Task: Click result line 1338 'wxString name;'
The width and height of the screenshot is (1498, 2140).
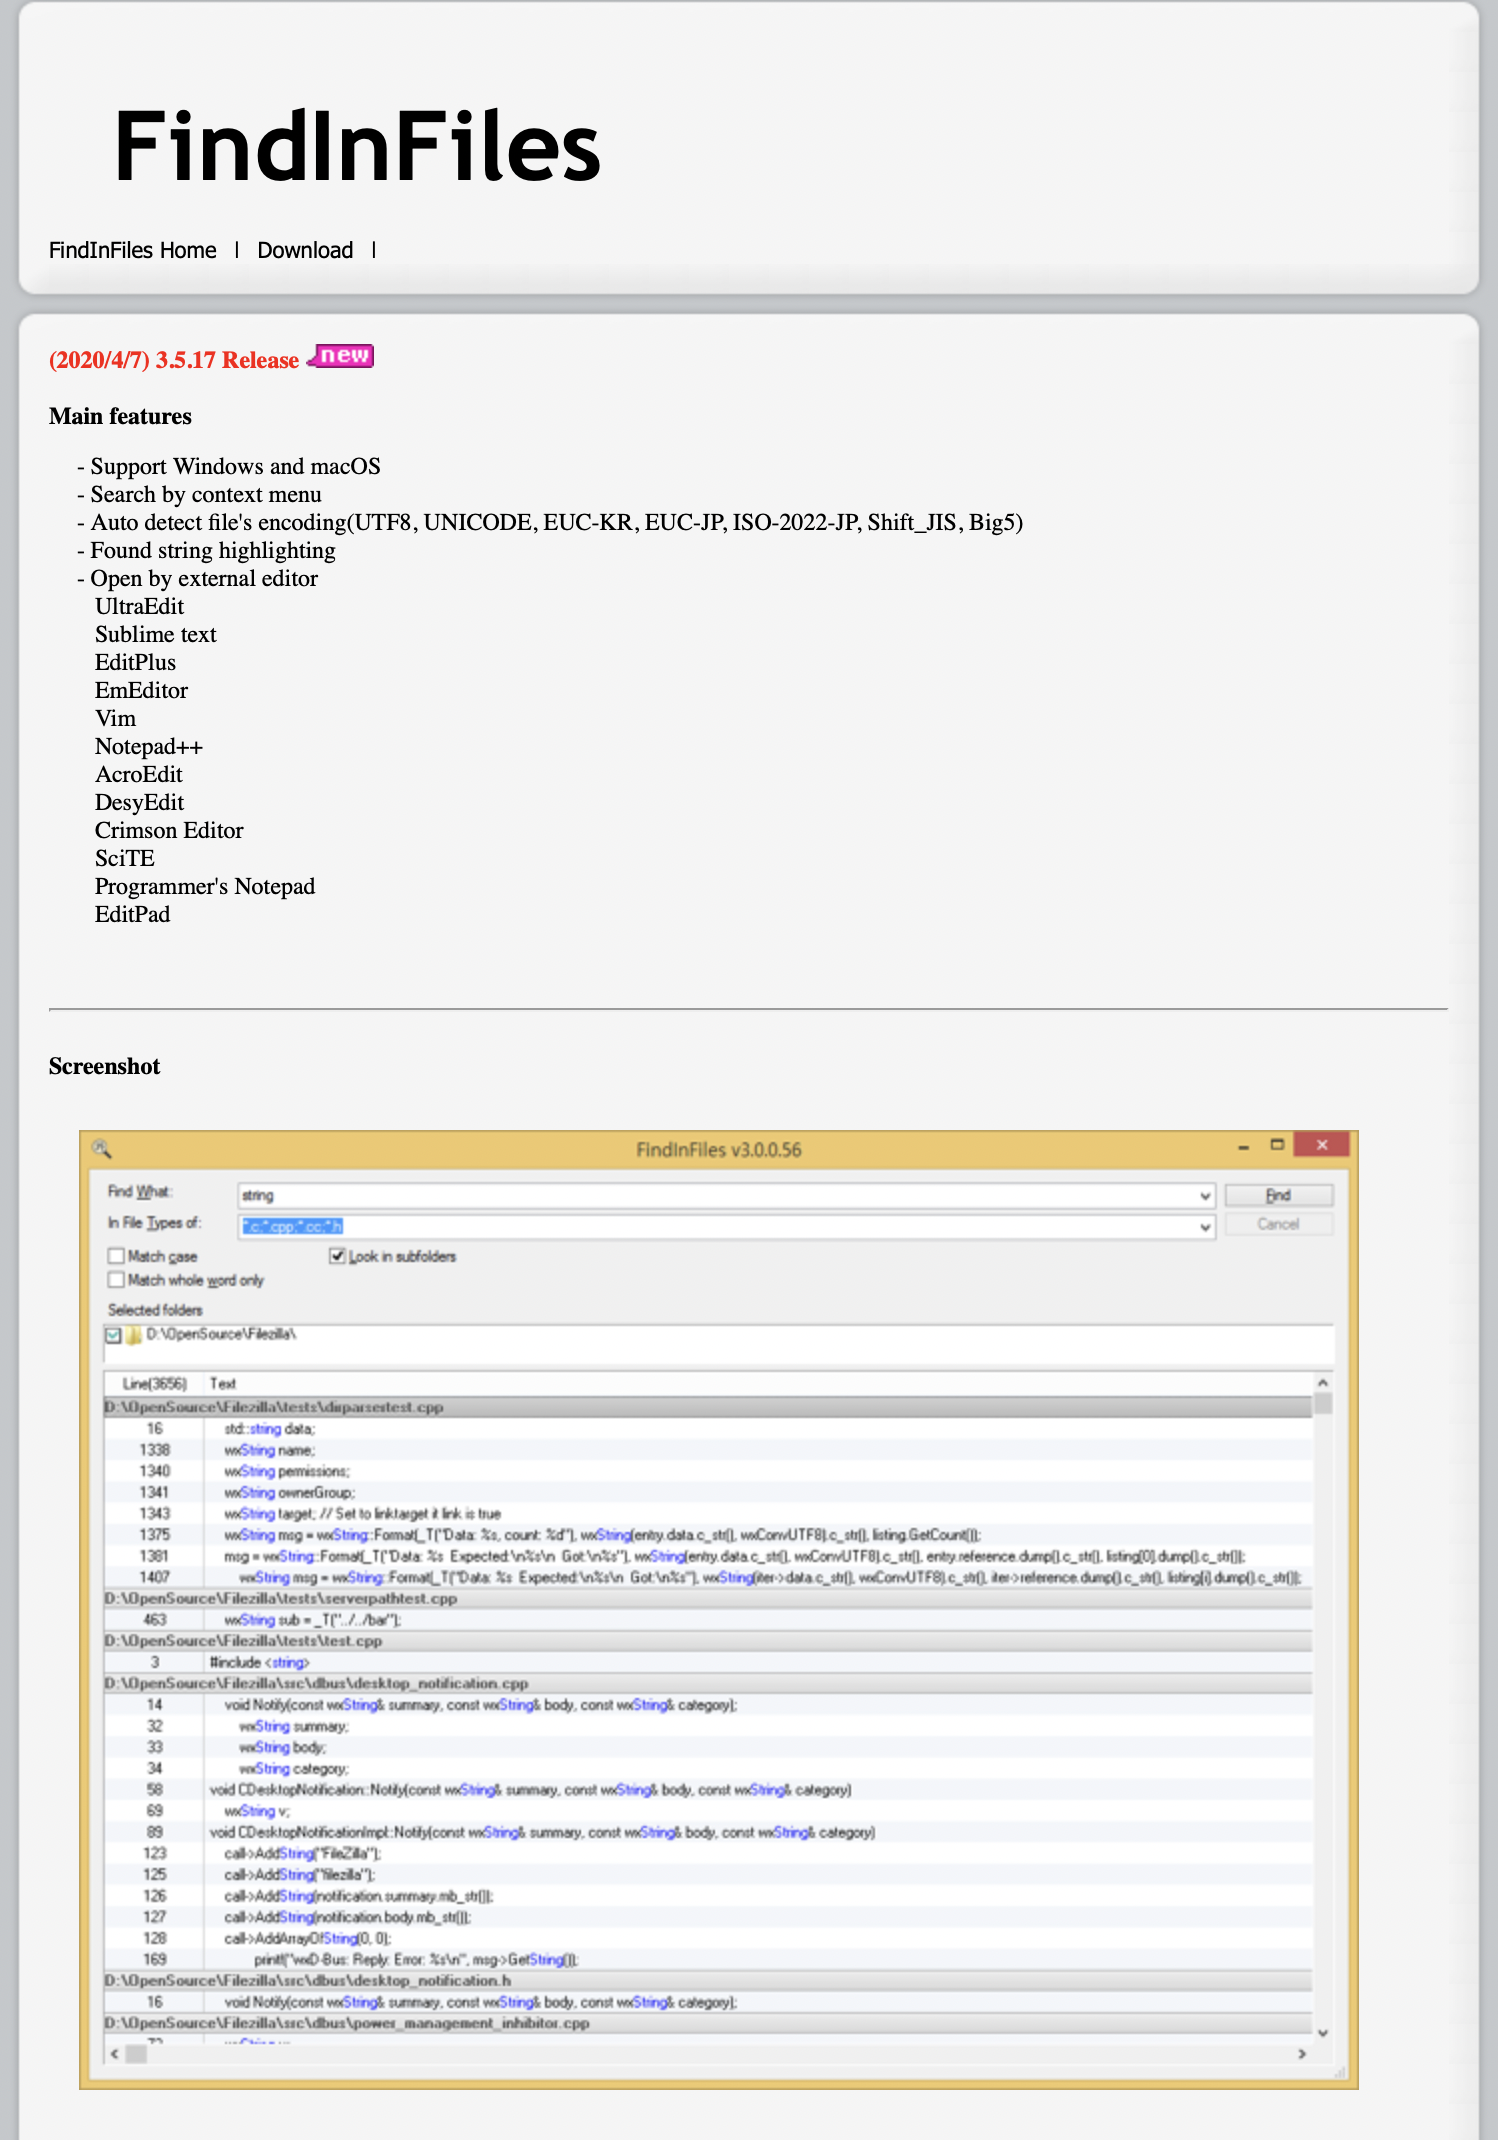Action: [x=708, y=1450]
